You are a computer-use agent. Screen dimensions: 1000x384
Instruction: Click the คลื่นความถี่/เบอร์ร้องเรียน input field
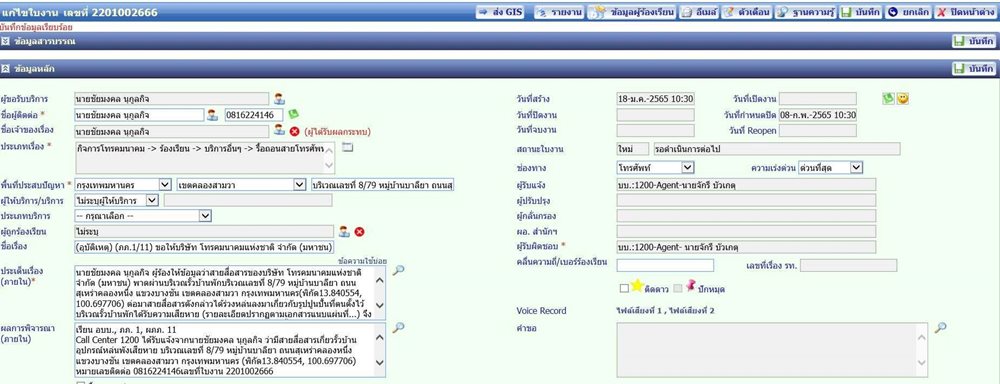665,265
